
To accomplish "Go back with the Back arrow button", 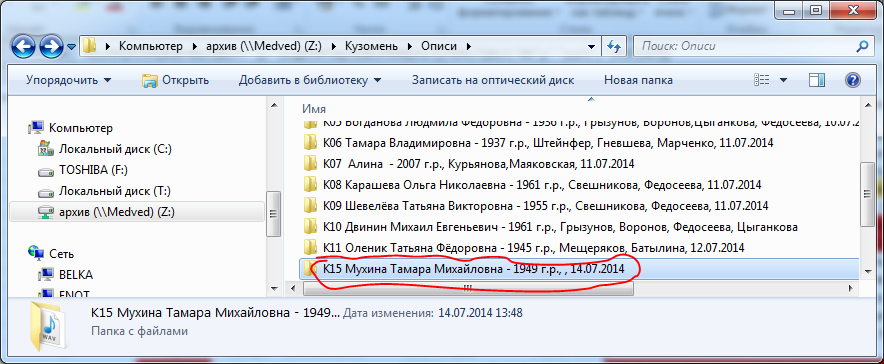I will click(x=24, y=46).
